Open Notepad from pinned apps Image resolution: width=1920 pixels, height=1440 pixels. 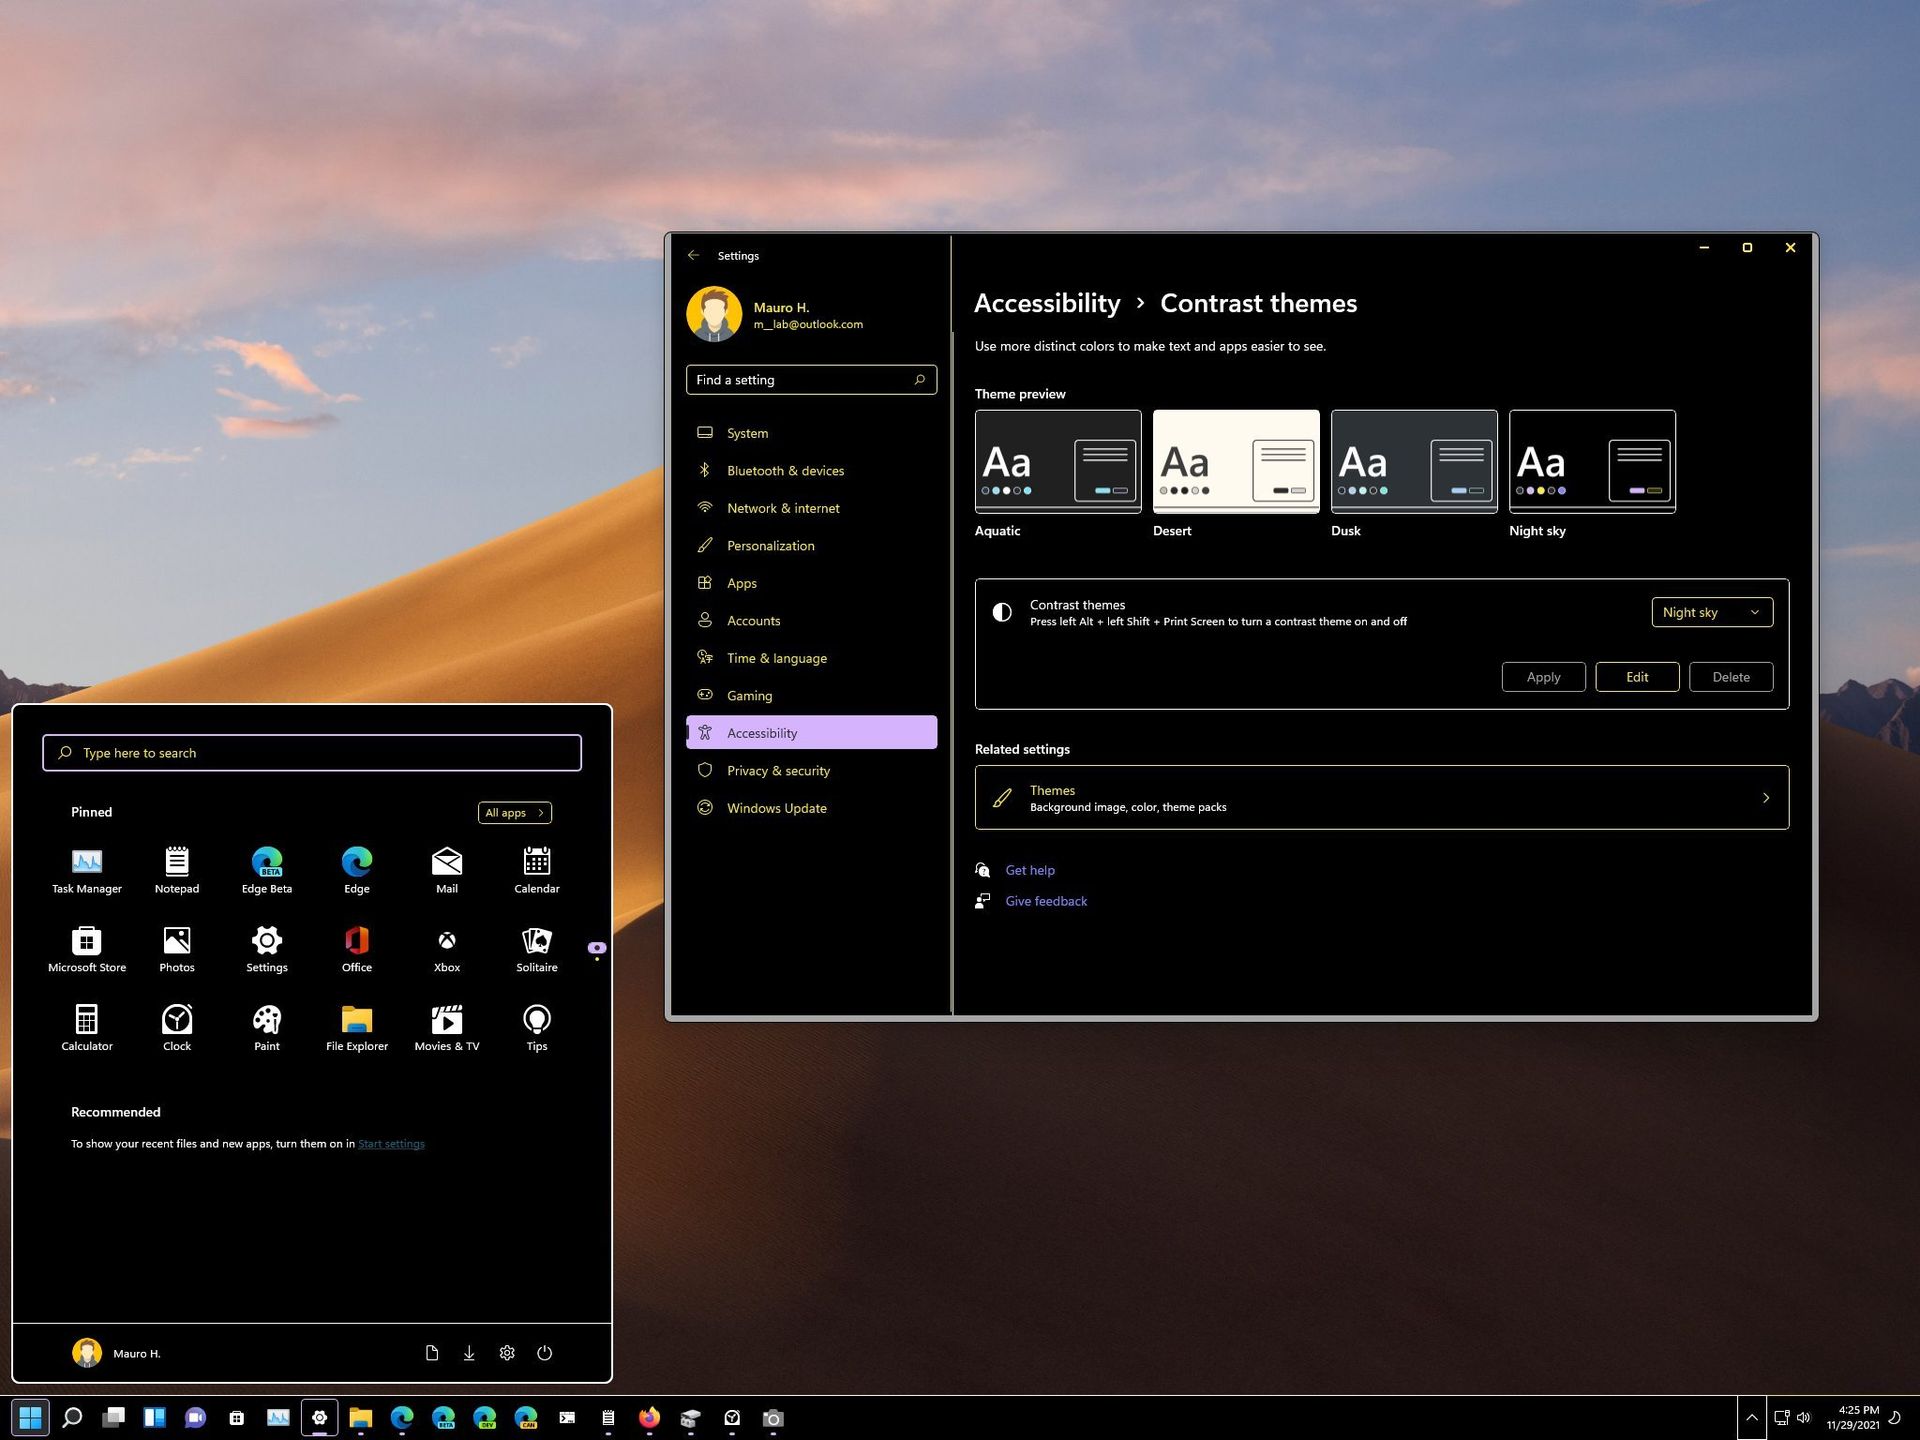(x=176, y=868)
